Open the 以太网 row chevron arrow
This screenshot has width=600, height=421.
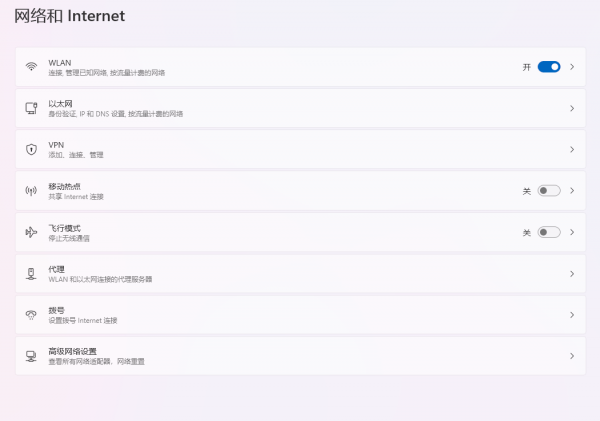click(572, 108)
